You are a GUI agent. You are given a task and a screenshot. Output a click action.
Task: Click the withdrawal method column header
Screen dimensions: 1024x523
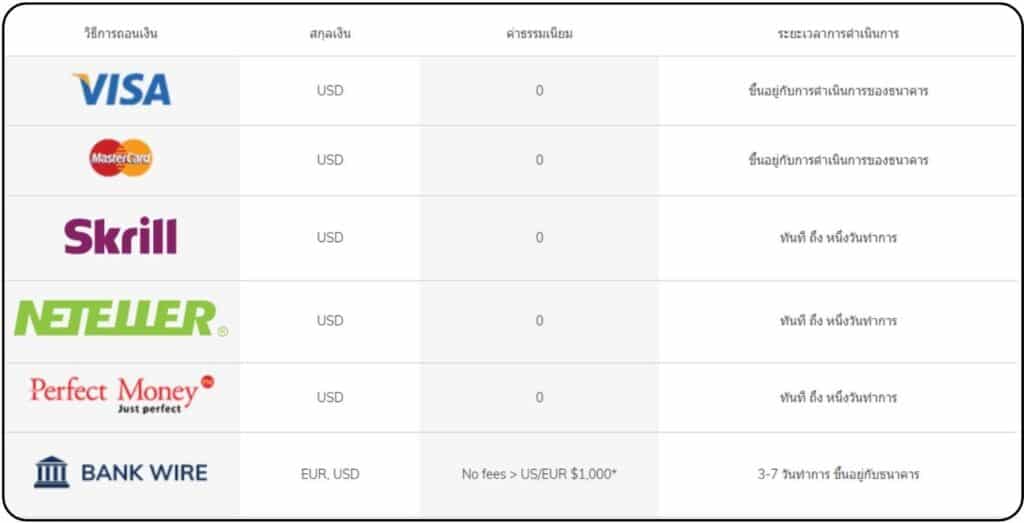pyautogui.click(x=121, y=33)
